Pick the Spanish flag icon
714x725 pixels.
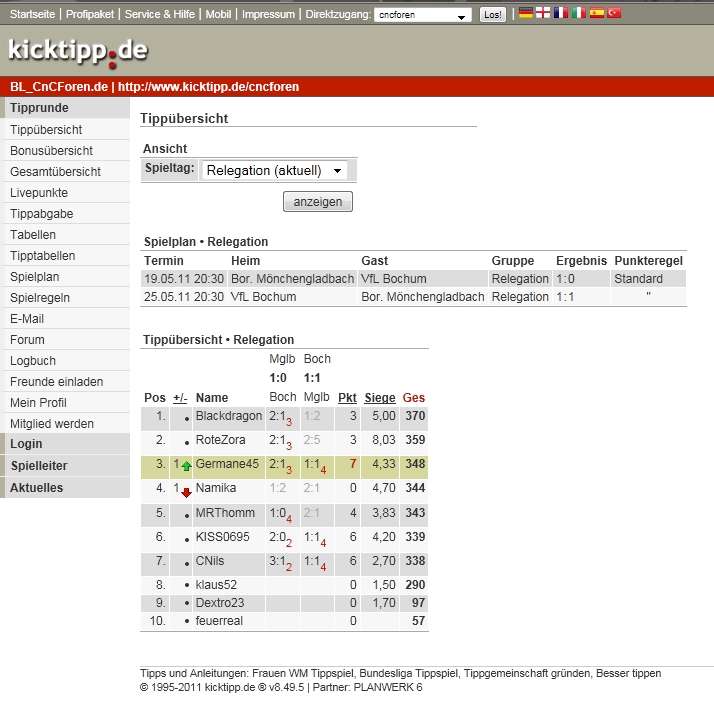coord(597,14)
